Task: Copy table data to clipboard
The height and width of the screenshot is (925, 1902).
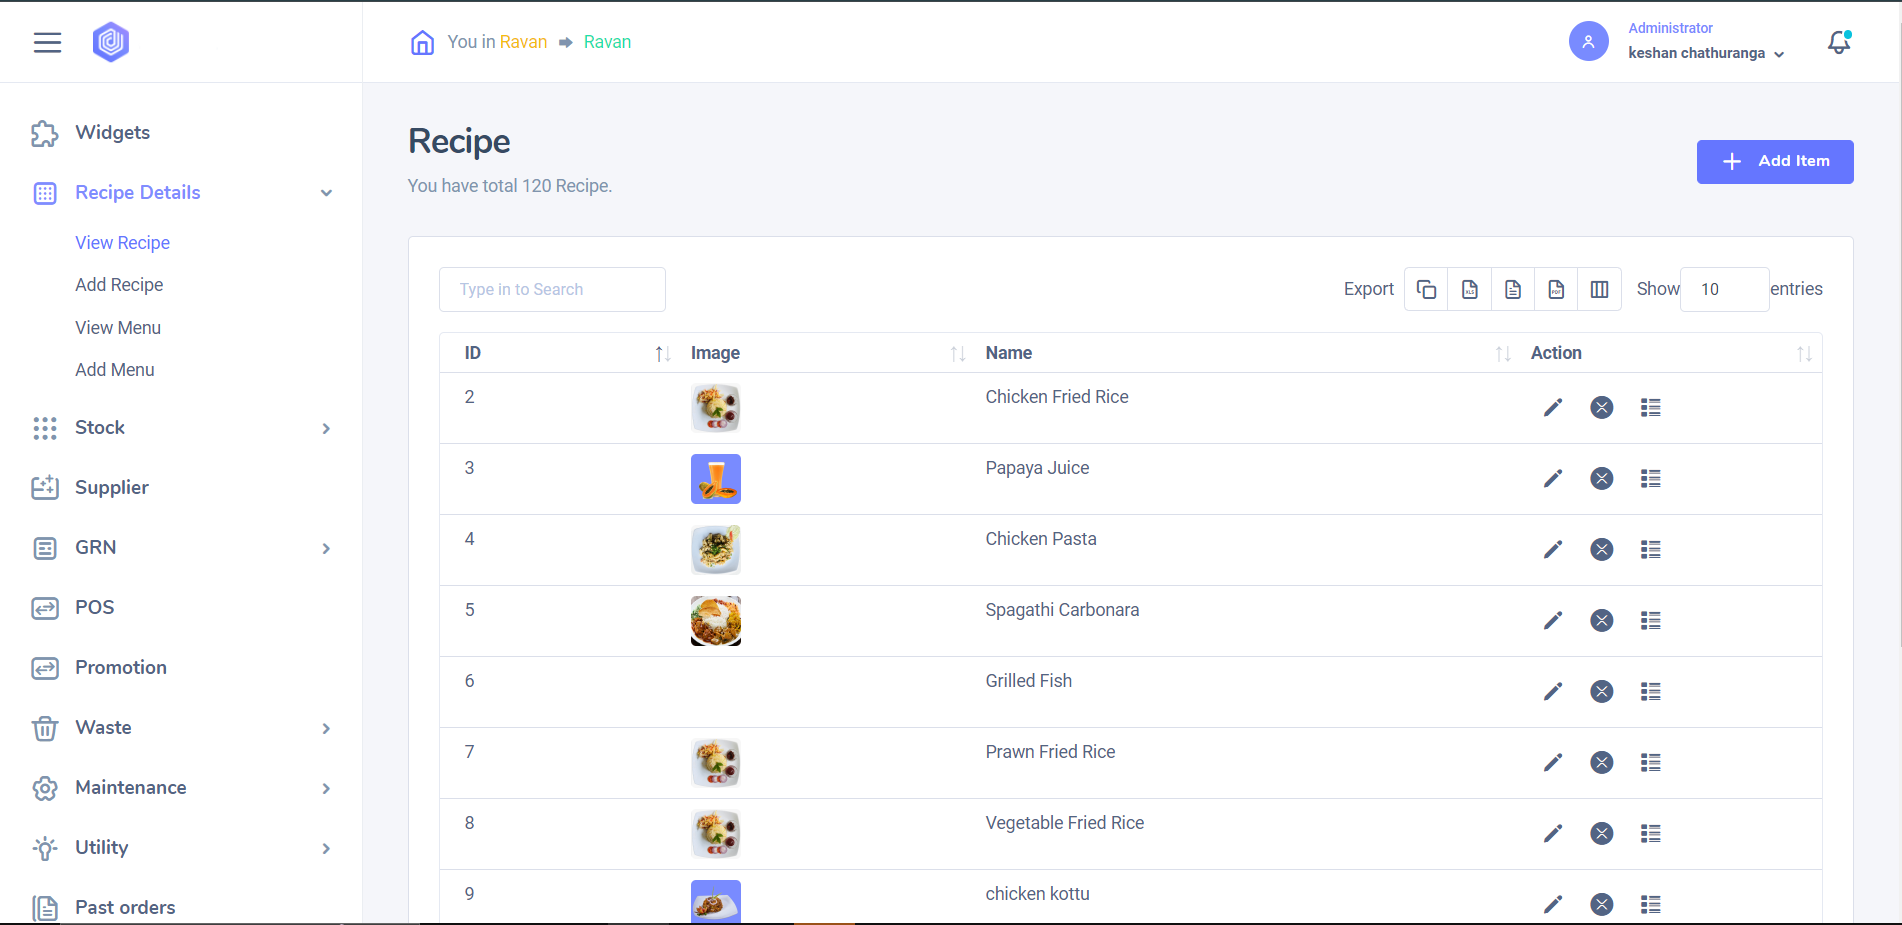Action: coord(1426,289)
